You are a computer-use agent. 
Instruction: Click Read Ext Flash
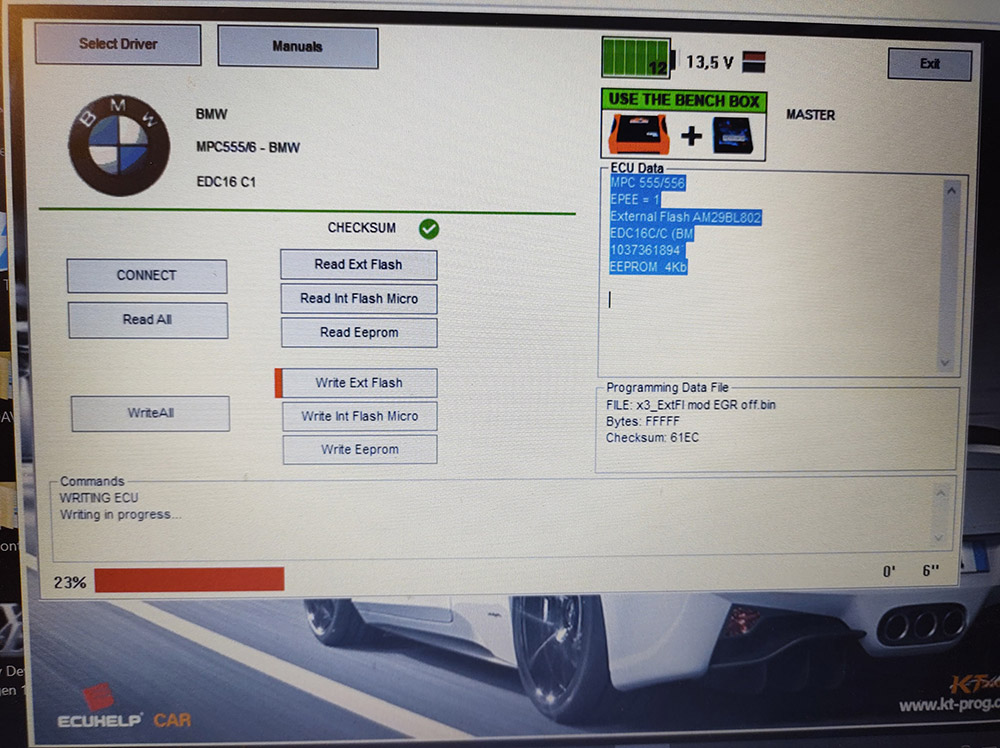358,265
